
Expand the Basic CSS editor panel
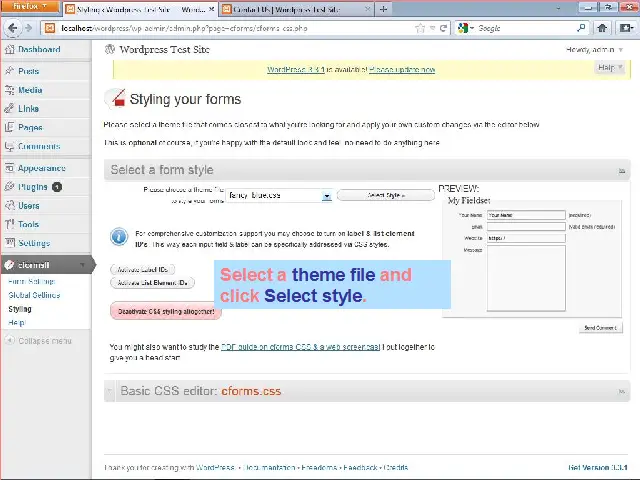coord(622,391)
